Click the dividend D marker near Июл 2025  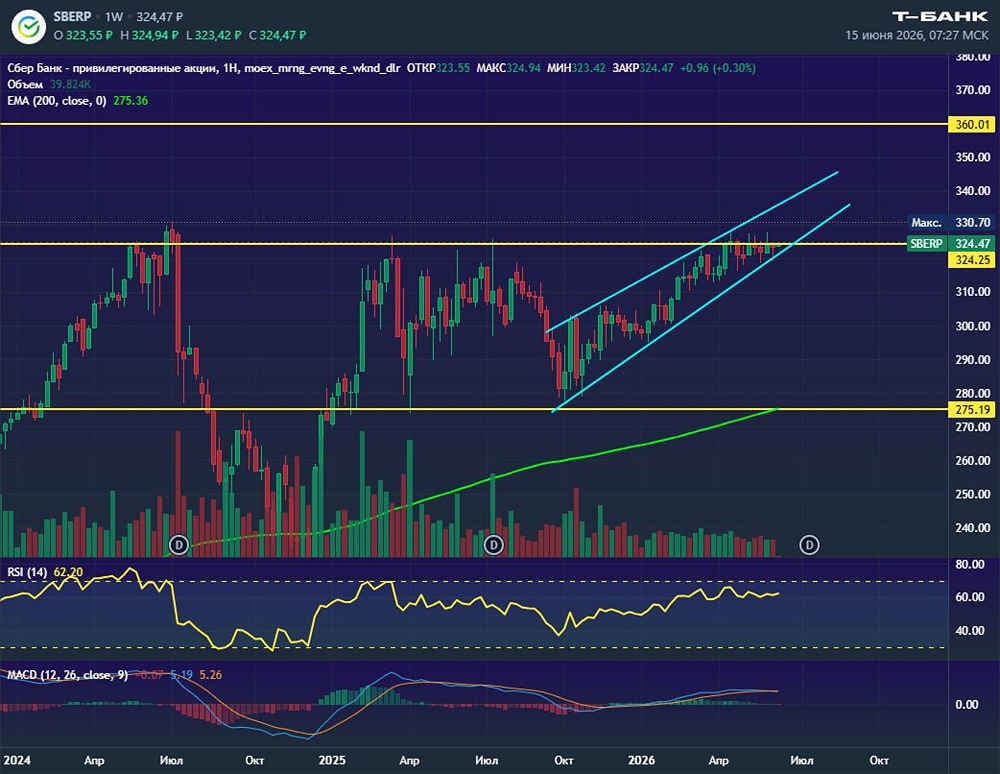coord(494,545)
